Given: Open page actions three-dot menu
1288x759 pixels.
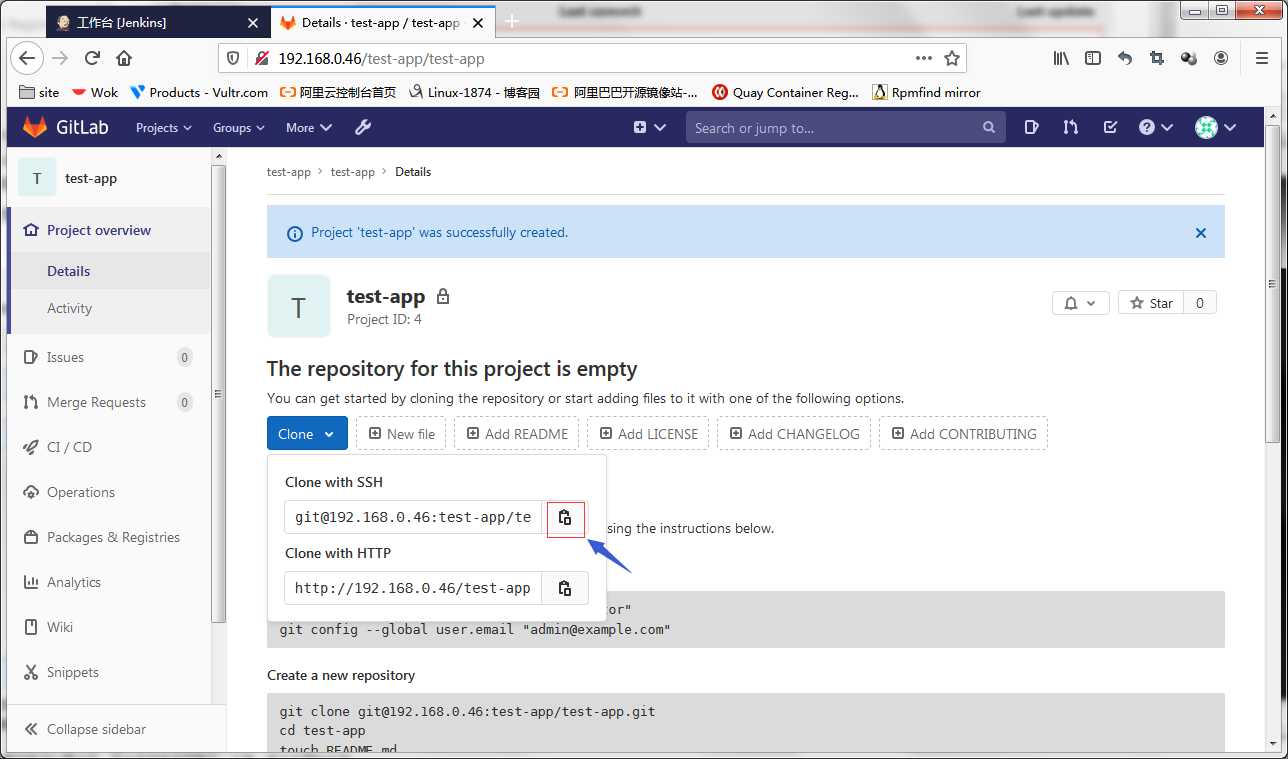Looking at the screenshot, I should [924, 58].
